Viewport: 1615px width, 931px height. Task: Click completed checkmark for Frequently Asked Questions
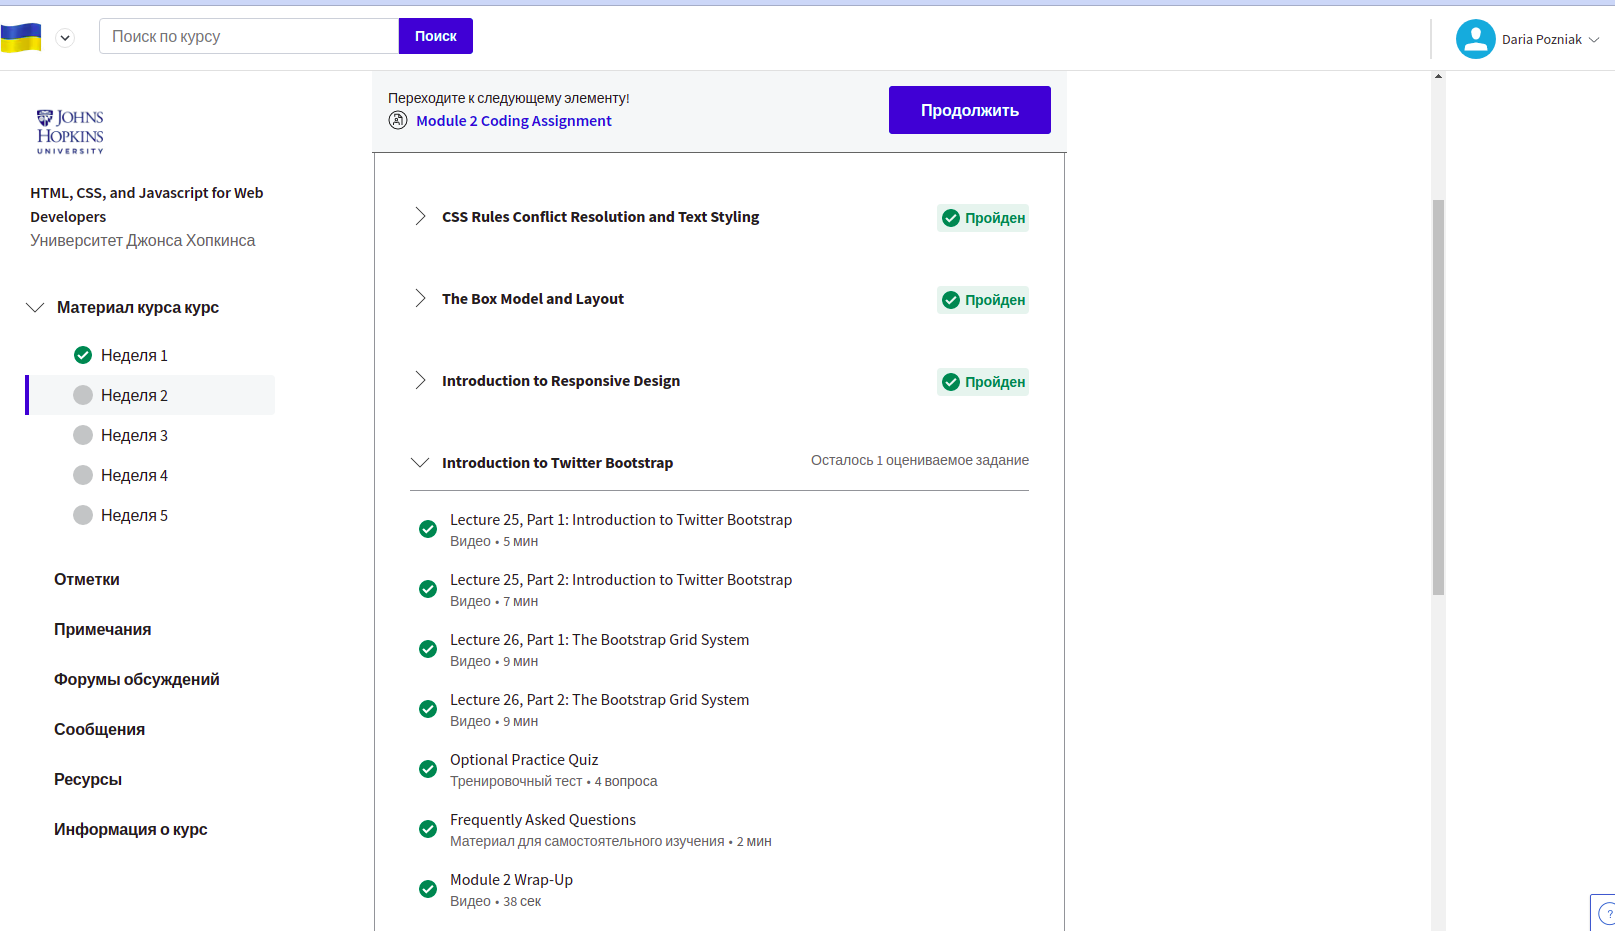[x=428, y=829]
